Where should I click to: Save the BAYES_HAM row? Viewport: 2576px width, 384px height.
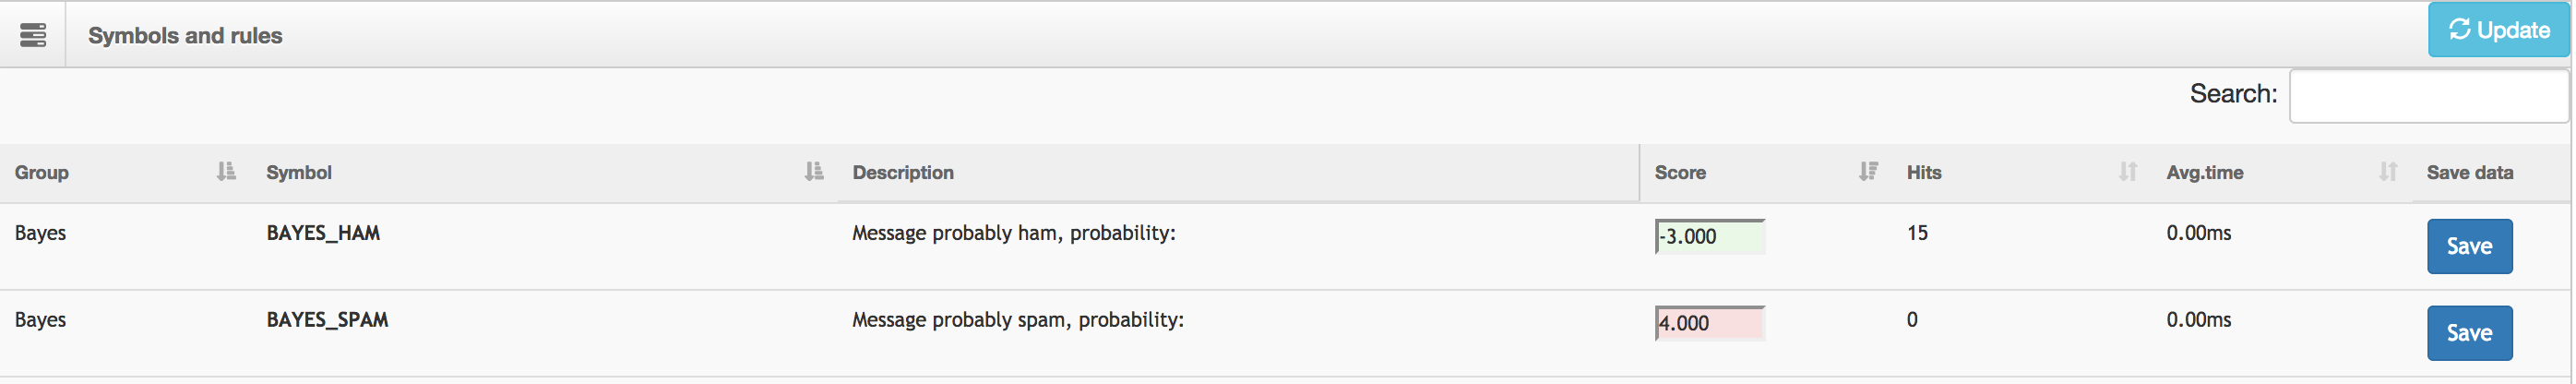2468,246
